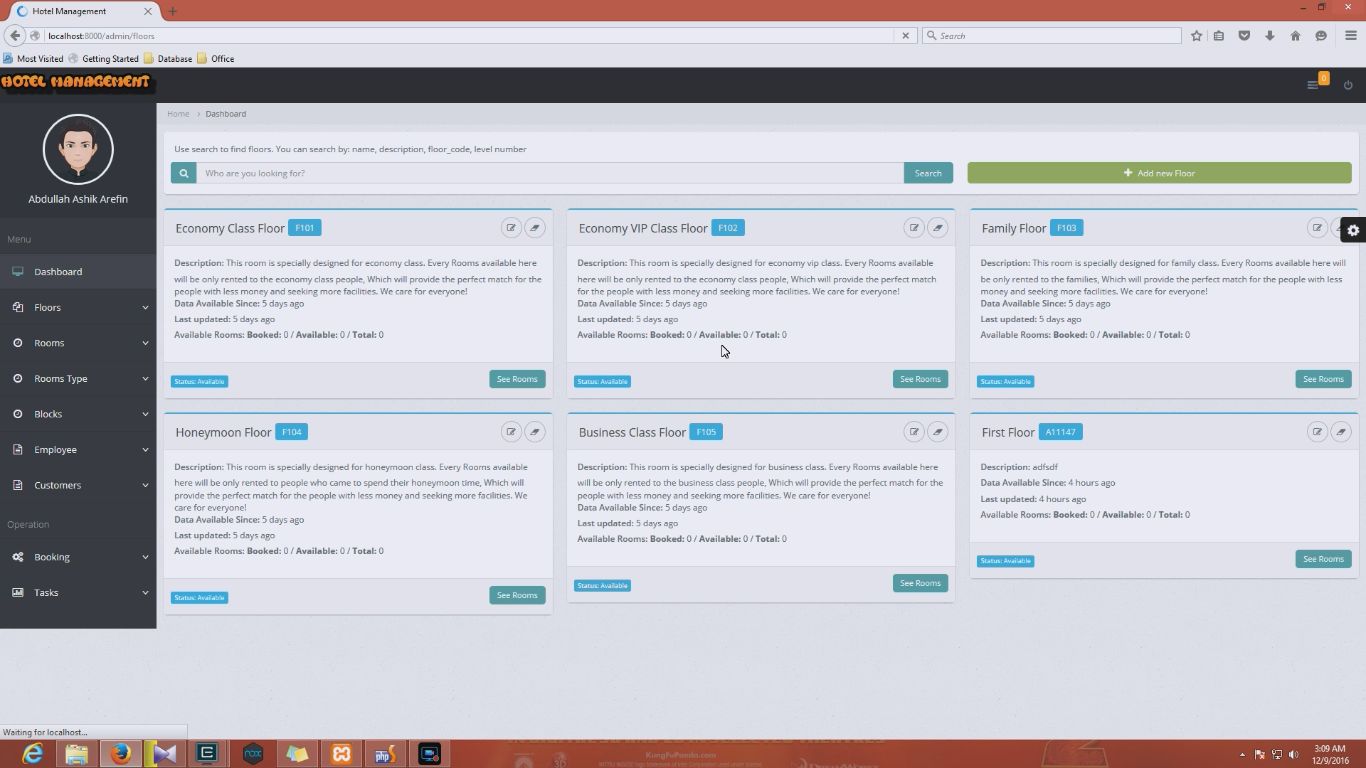Screen dimensions: 1366x768
Task: Click eraser icon on Economy VIP Class Floor
Action: click(938, 228)
